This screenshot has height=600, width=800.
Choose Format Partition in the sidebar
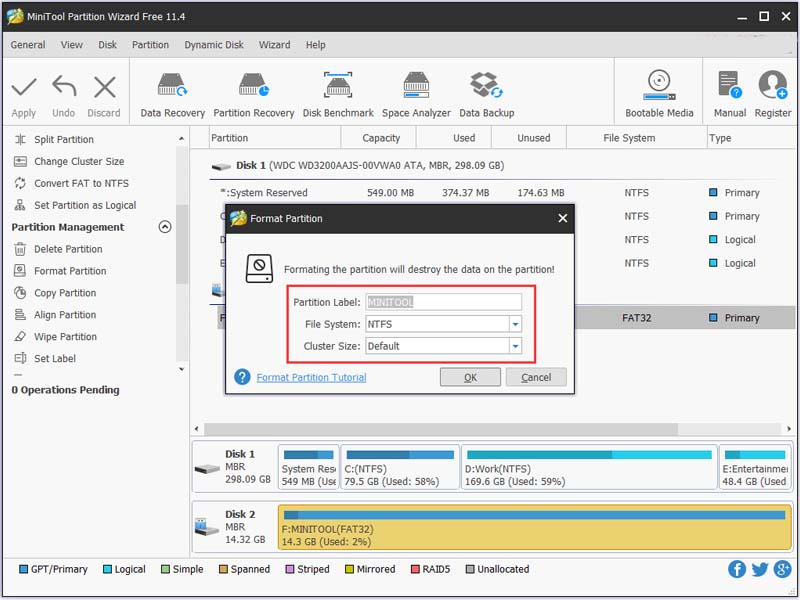pyautogui.click(x=70, y=271)
